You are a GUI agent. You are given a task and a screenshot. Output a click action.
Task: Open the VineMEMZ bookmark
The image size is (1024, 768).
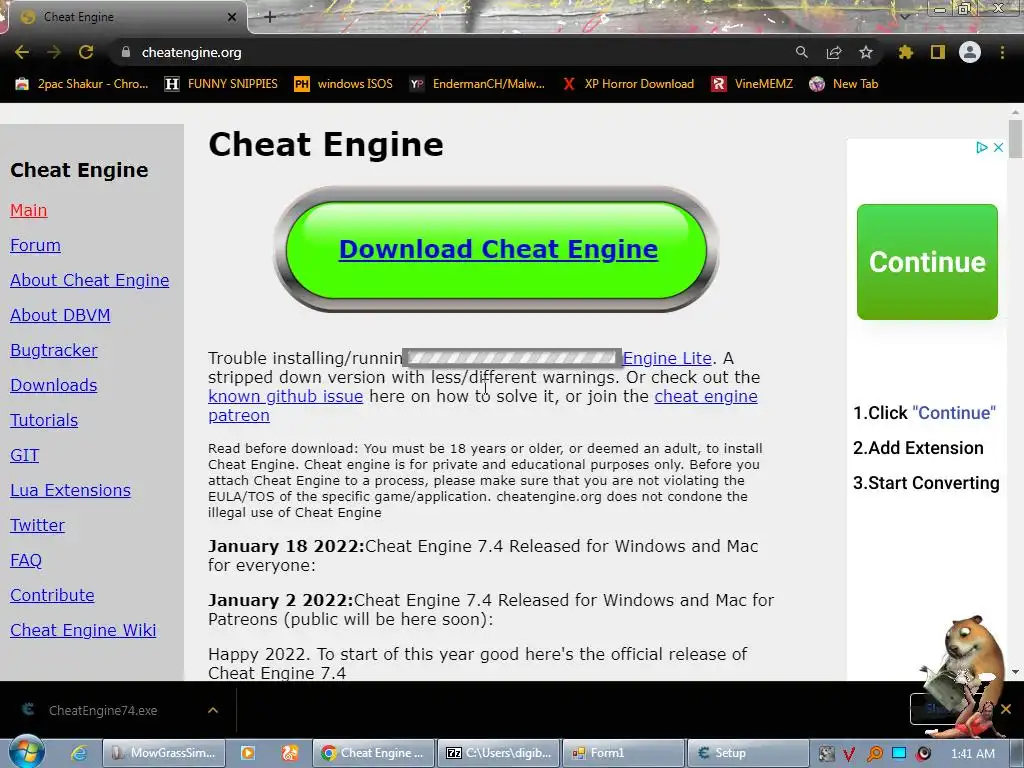[752, 84]
